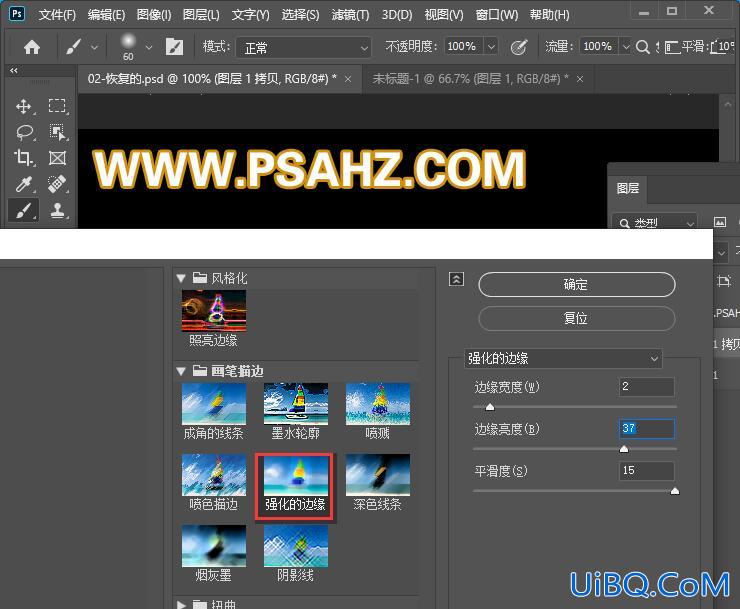Viewport: 740px width, 609px height.
Task: Open the brush tool preset picker
Action: [81, 47]
